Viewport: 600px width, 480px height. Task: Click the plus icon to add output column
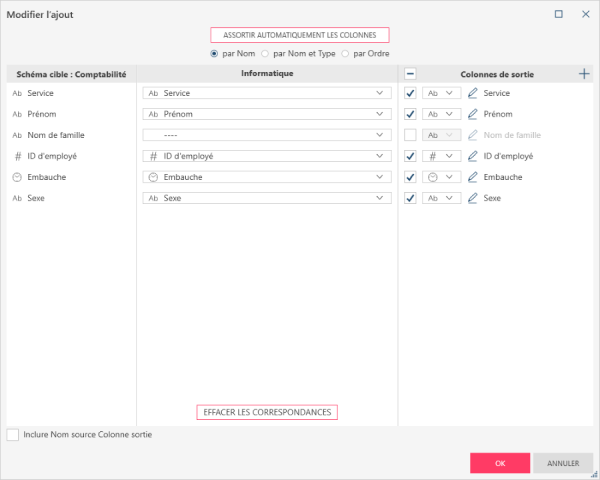coord(584,73)
